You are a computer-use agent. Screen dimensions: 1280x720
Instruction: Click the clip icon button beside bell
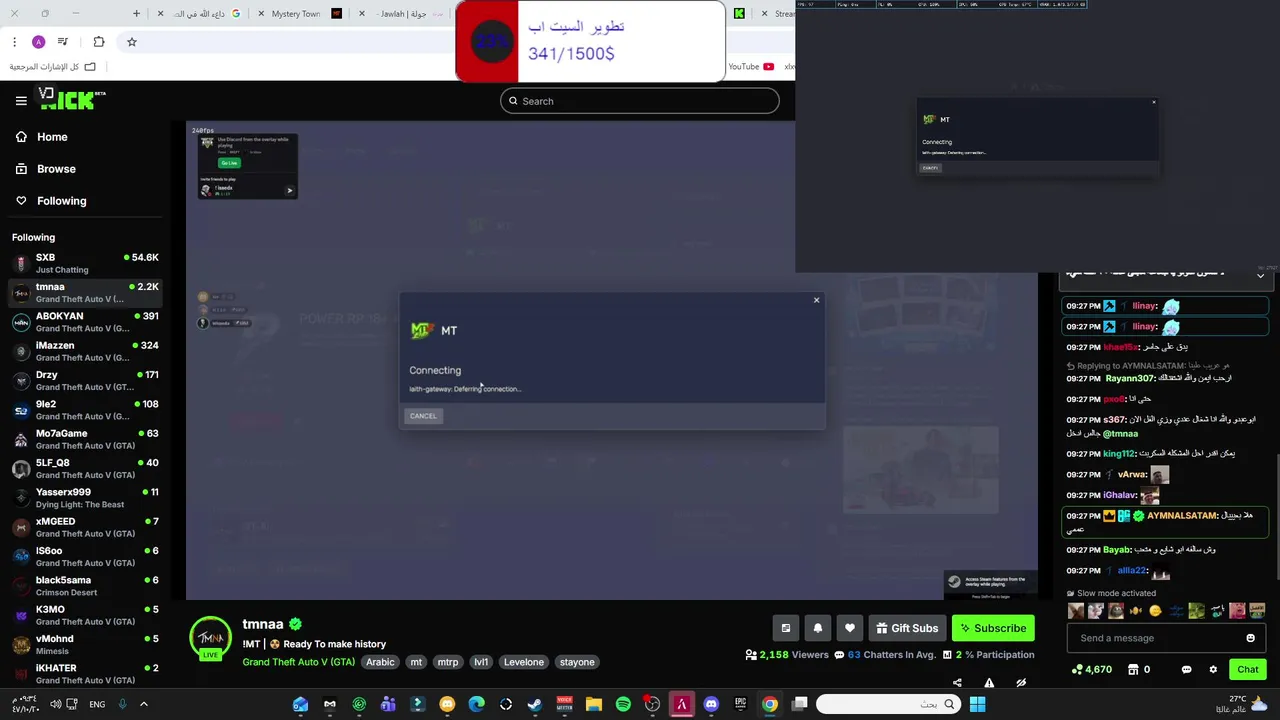[x=786, y=628]
